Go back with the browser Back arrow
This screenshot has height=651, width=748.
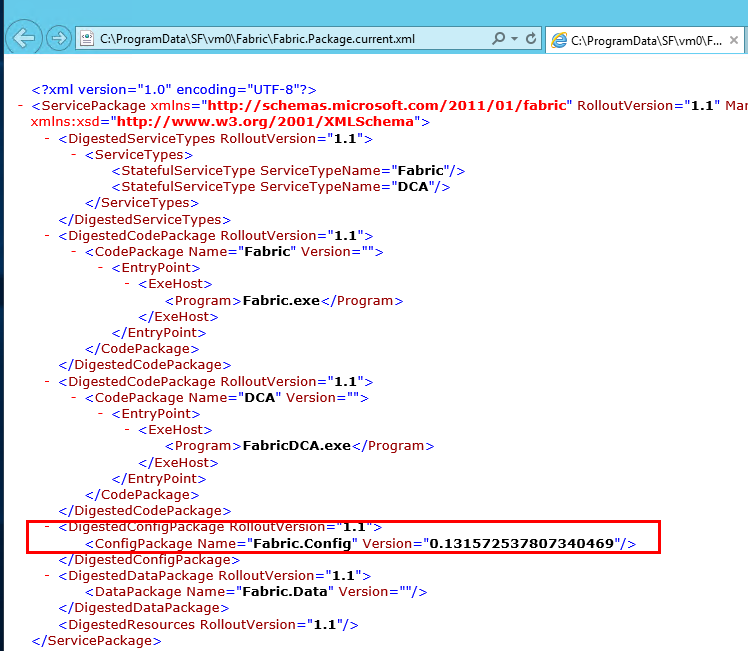(23, 38)
